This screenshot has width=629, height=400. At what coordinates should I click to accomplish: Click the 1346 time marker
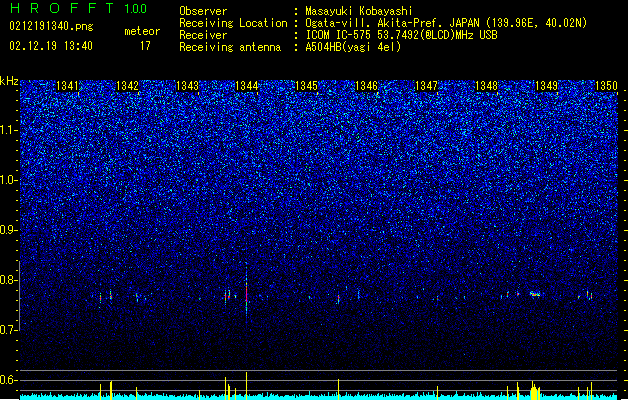point(367,86)
